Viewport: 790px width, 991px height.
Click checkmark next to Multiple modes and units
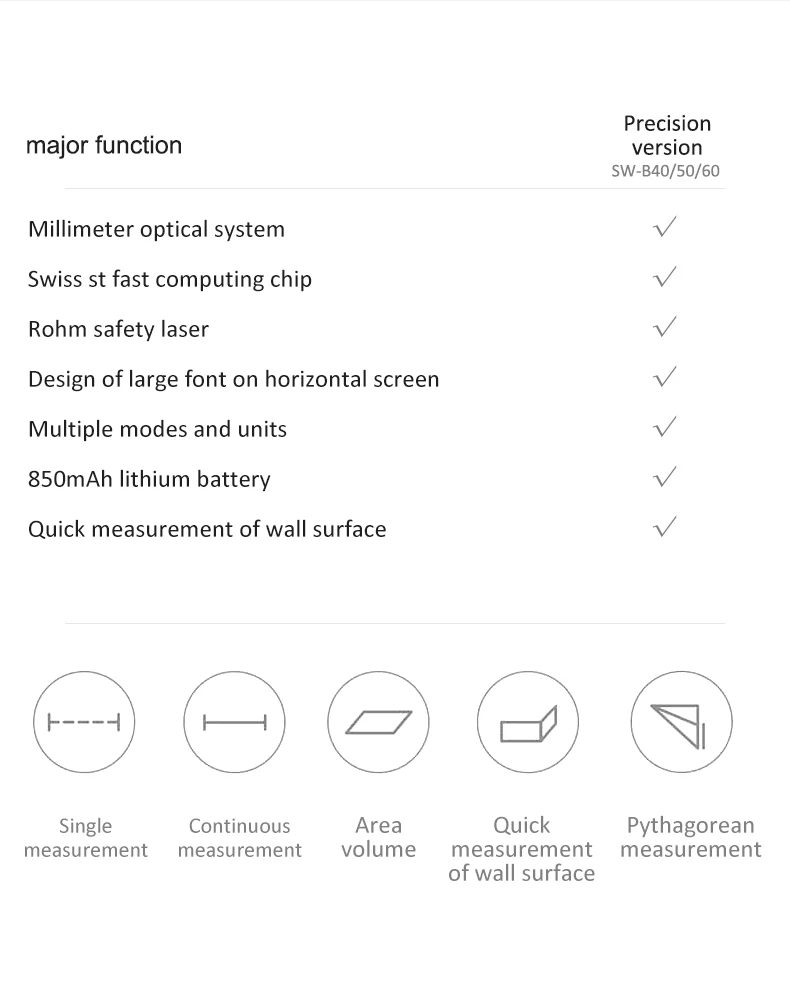click(x=665, y=427)
